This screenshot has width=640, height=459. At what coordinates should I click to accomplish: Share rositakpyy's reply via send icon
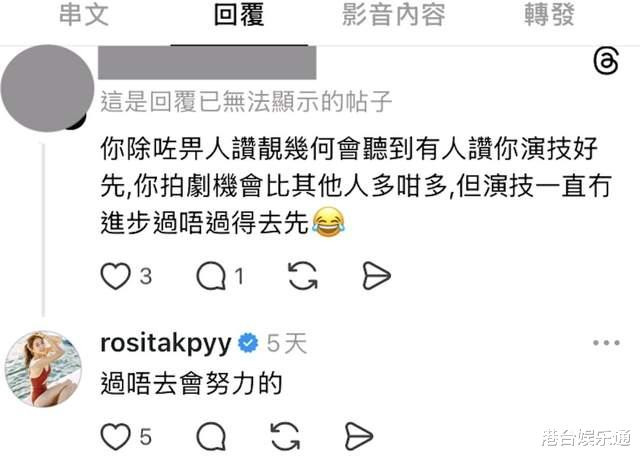359,436
